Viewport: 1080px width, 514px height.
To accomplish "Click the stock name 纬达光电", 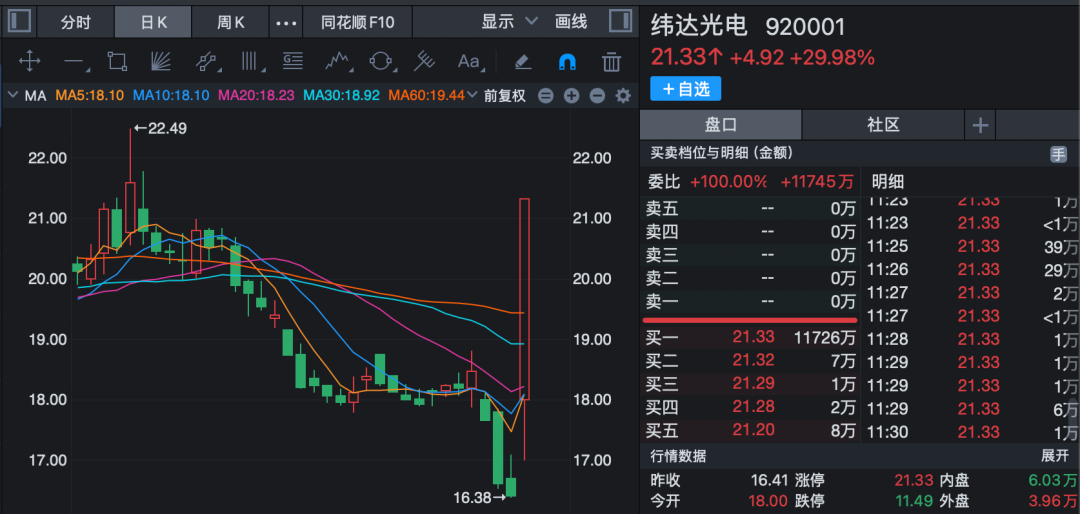I will (699, 26).
